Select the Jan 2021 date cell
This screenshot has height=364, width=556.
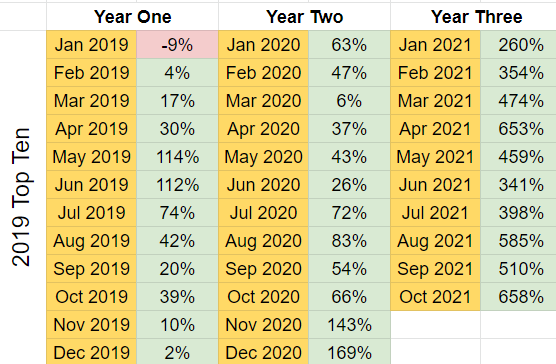coord(435,45)
